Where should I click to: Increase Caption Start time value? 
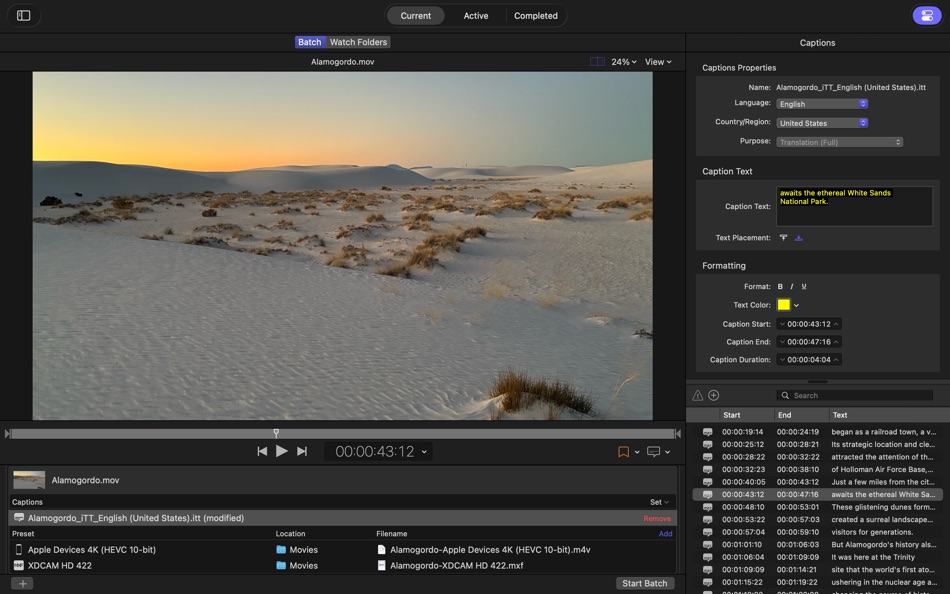point(836,324)
